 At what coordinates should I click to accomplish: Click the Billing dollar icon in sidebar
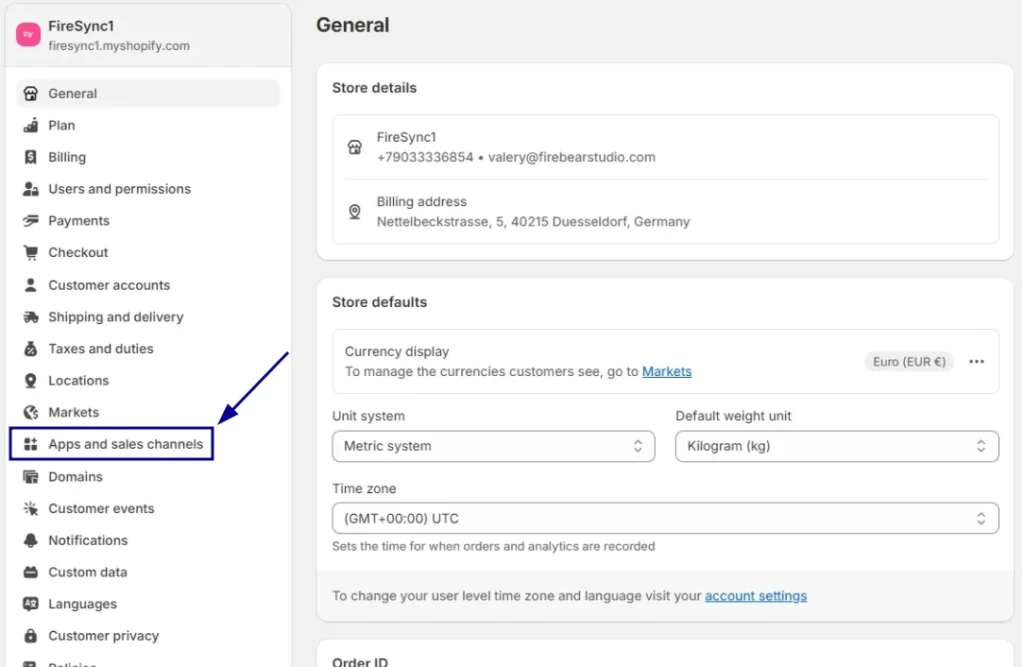(30, 157)
